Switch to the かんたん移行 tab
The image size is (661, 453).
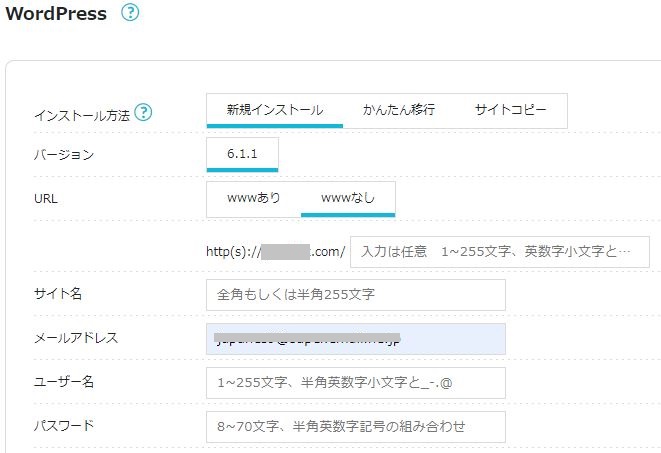click(399, 110)
